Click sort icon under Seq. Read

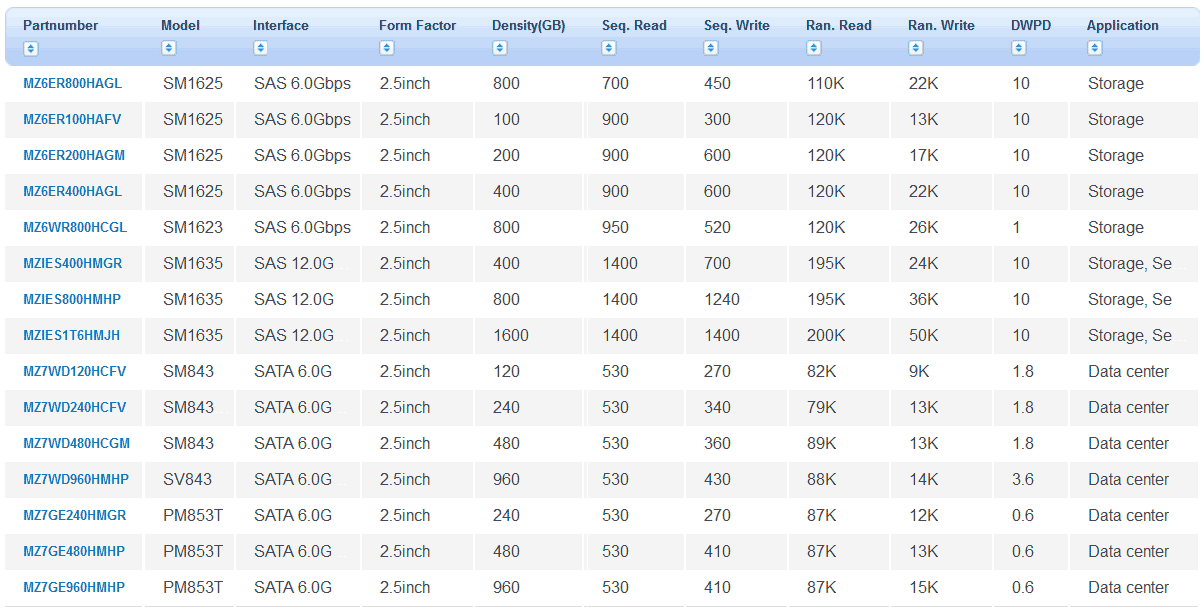point(609,48)
